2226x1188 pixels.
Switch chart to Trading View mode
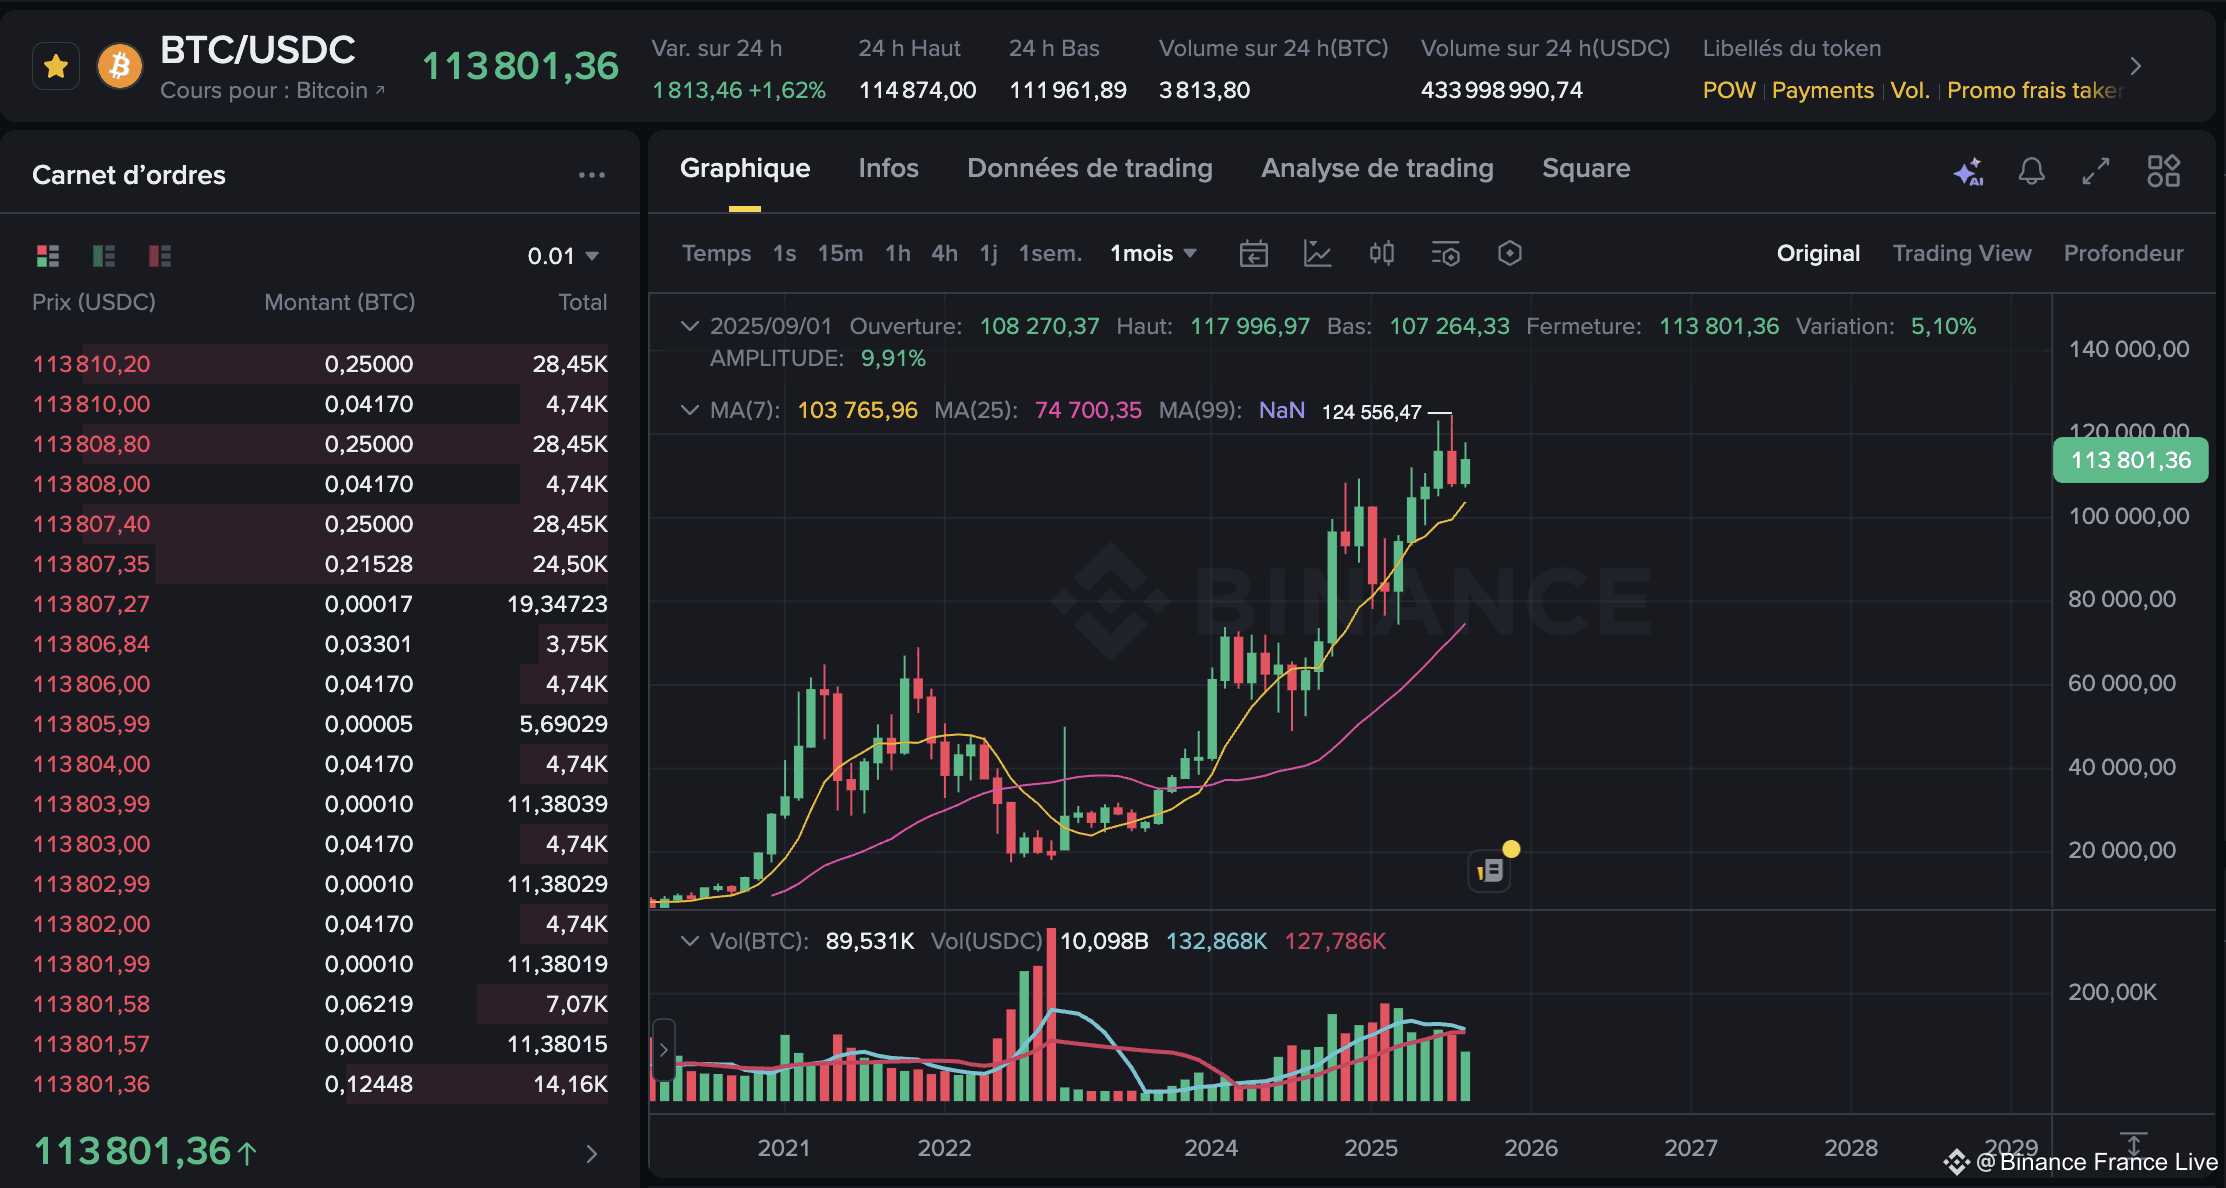click(1962, 253)
